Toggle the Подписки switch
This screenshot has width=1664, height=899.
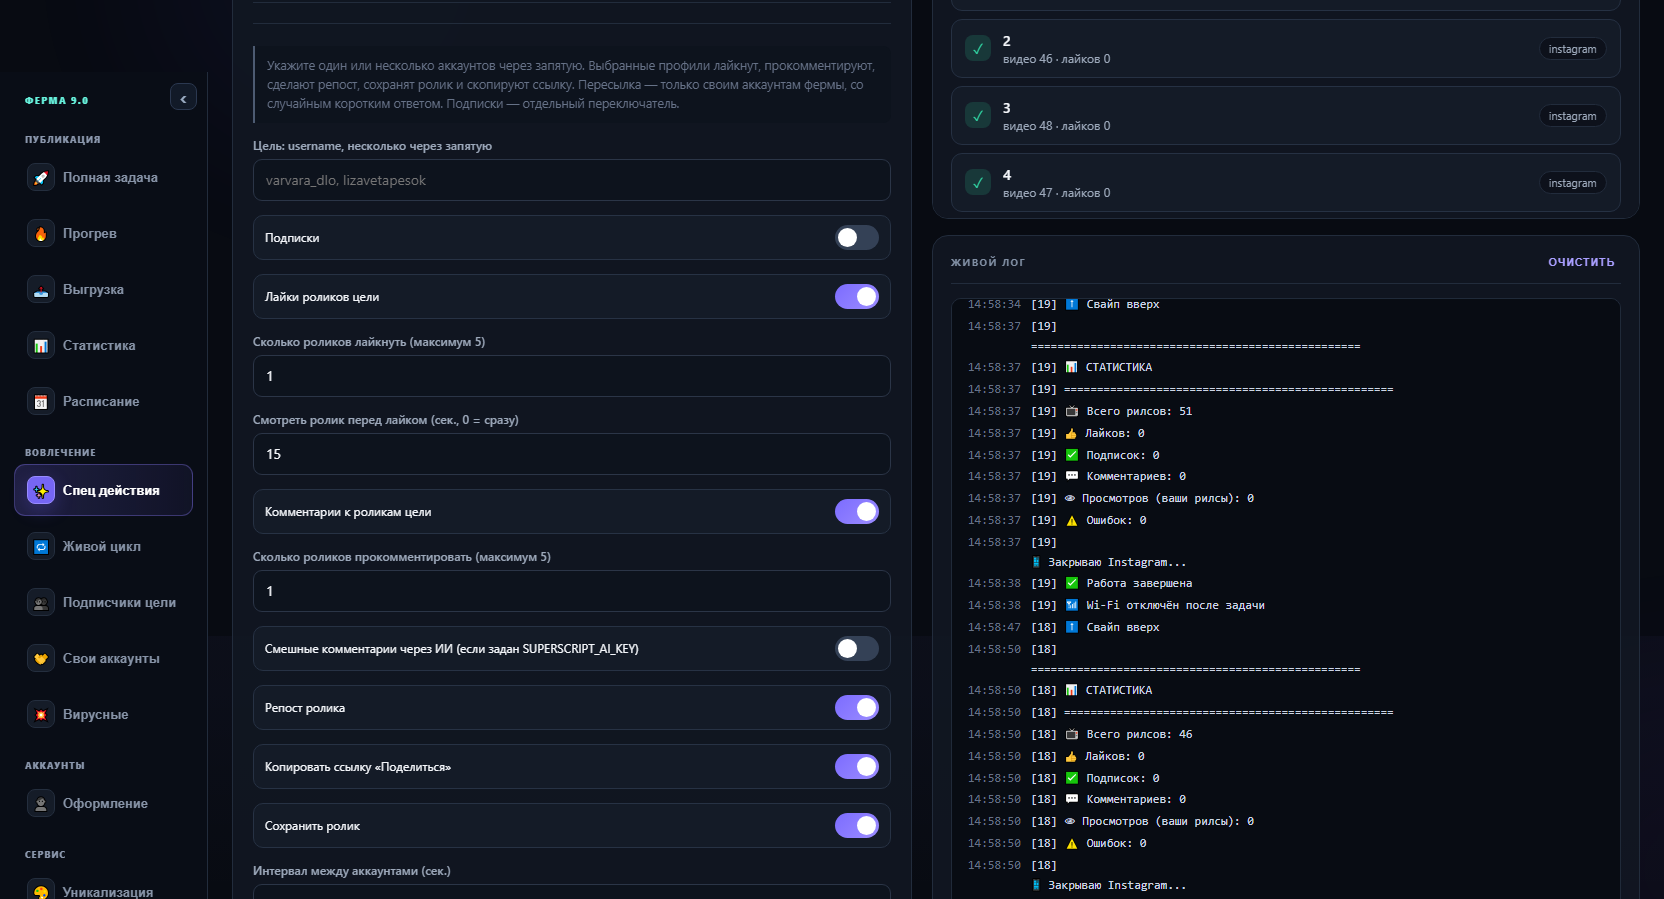point(857,238)
